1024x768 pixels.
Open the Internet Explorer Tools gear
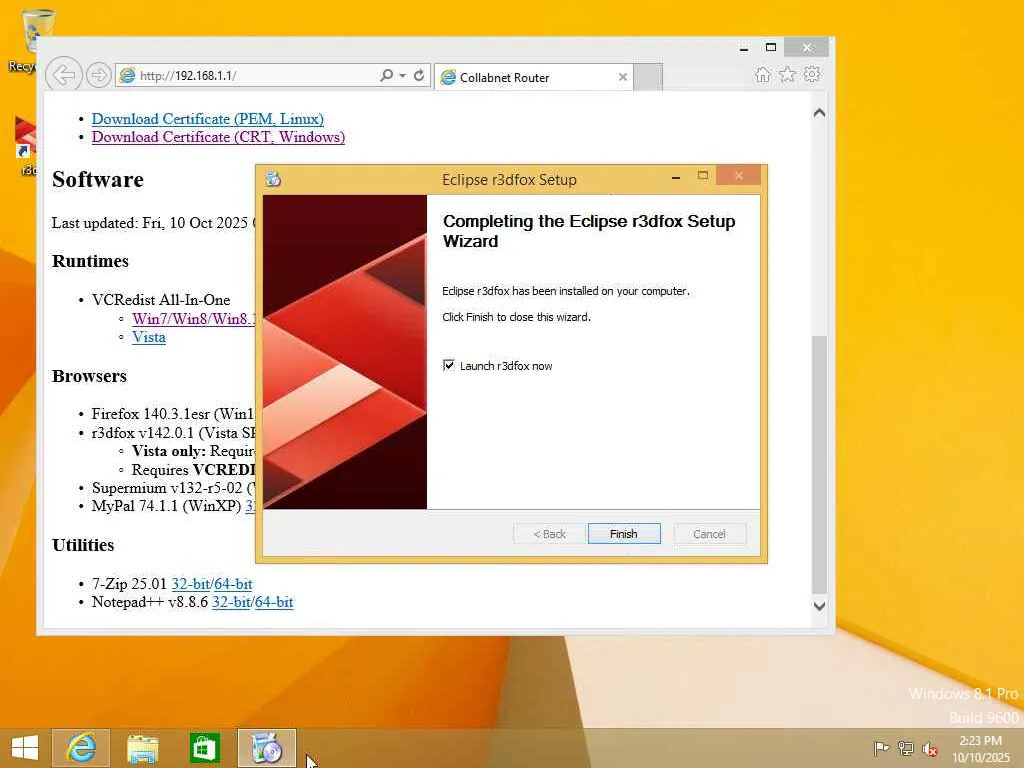[x=812, y=74]
